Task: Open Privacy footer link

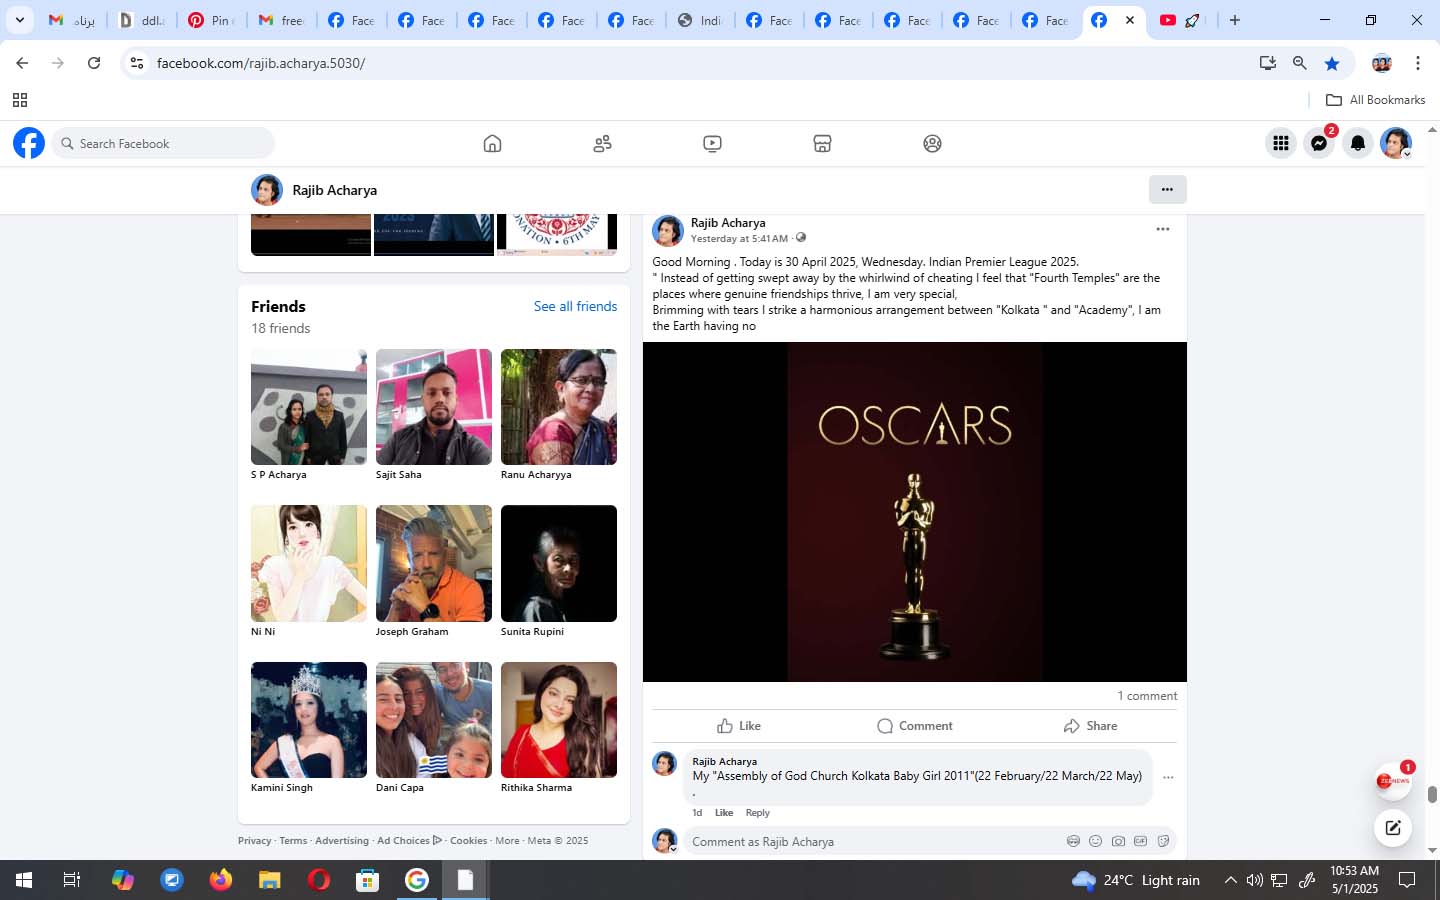Action: tap(255, 841)
